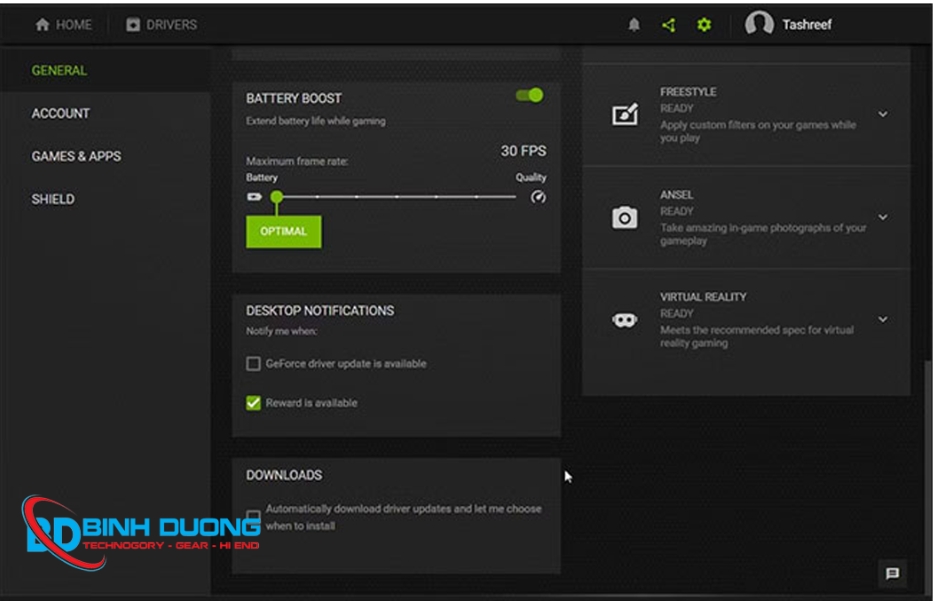Click the Virtual Reality headset icon

[625, 320]
